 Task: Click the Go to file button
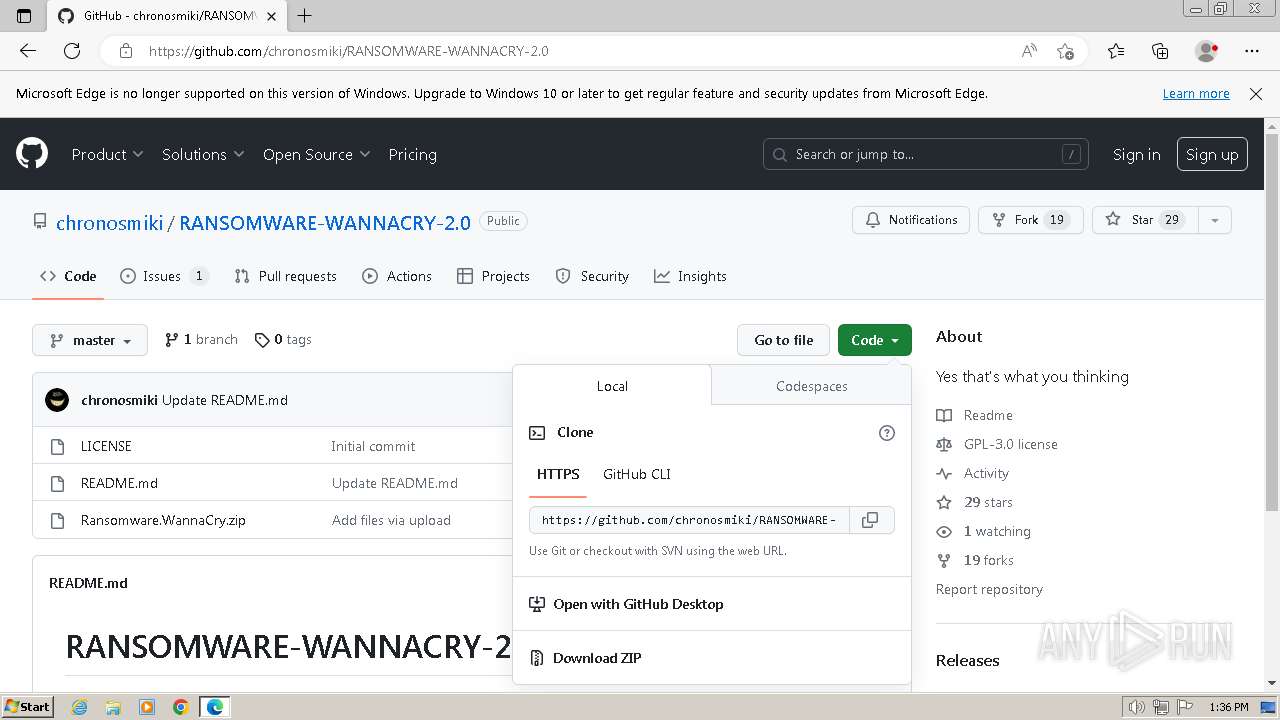tap(783, 340)
